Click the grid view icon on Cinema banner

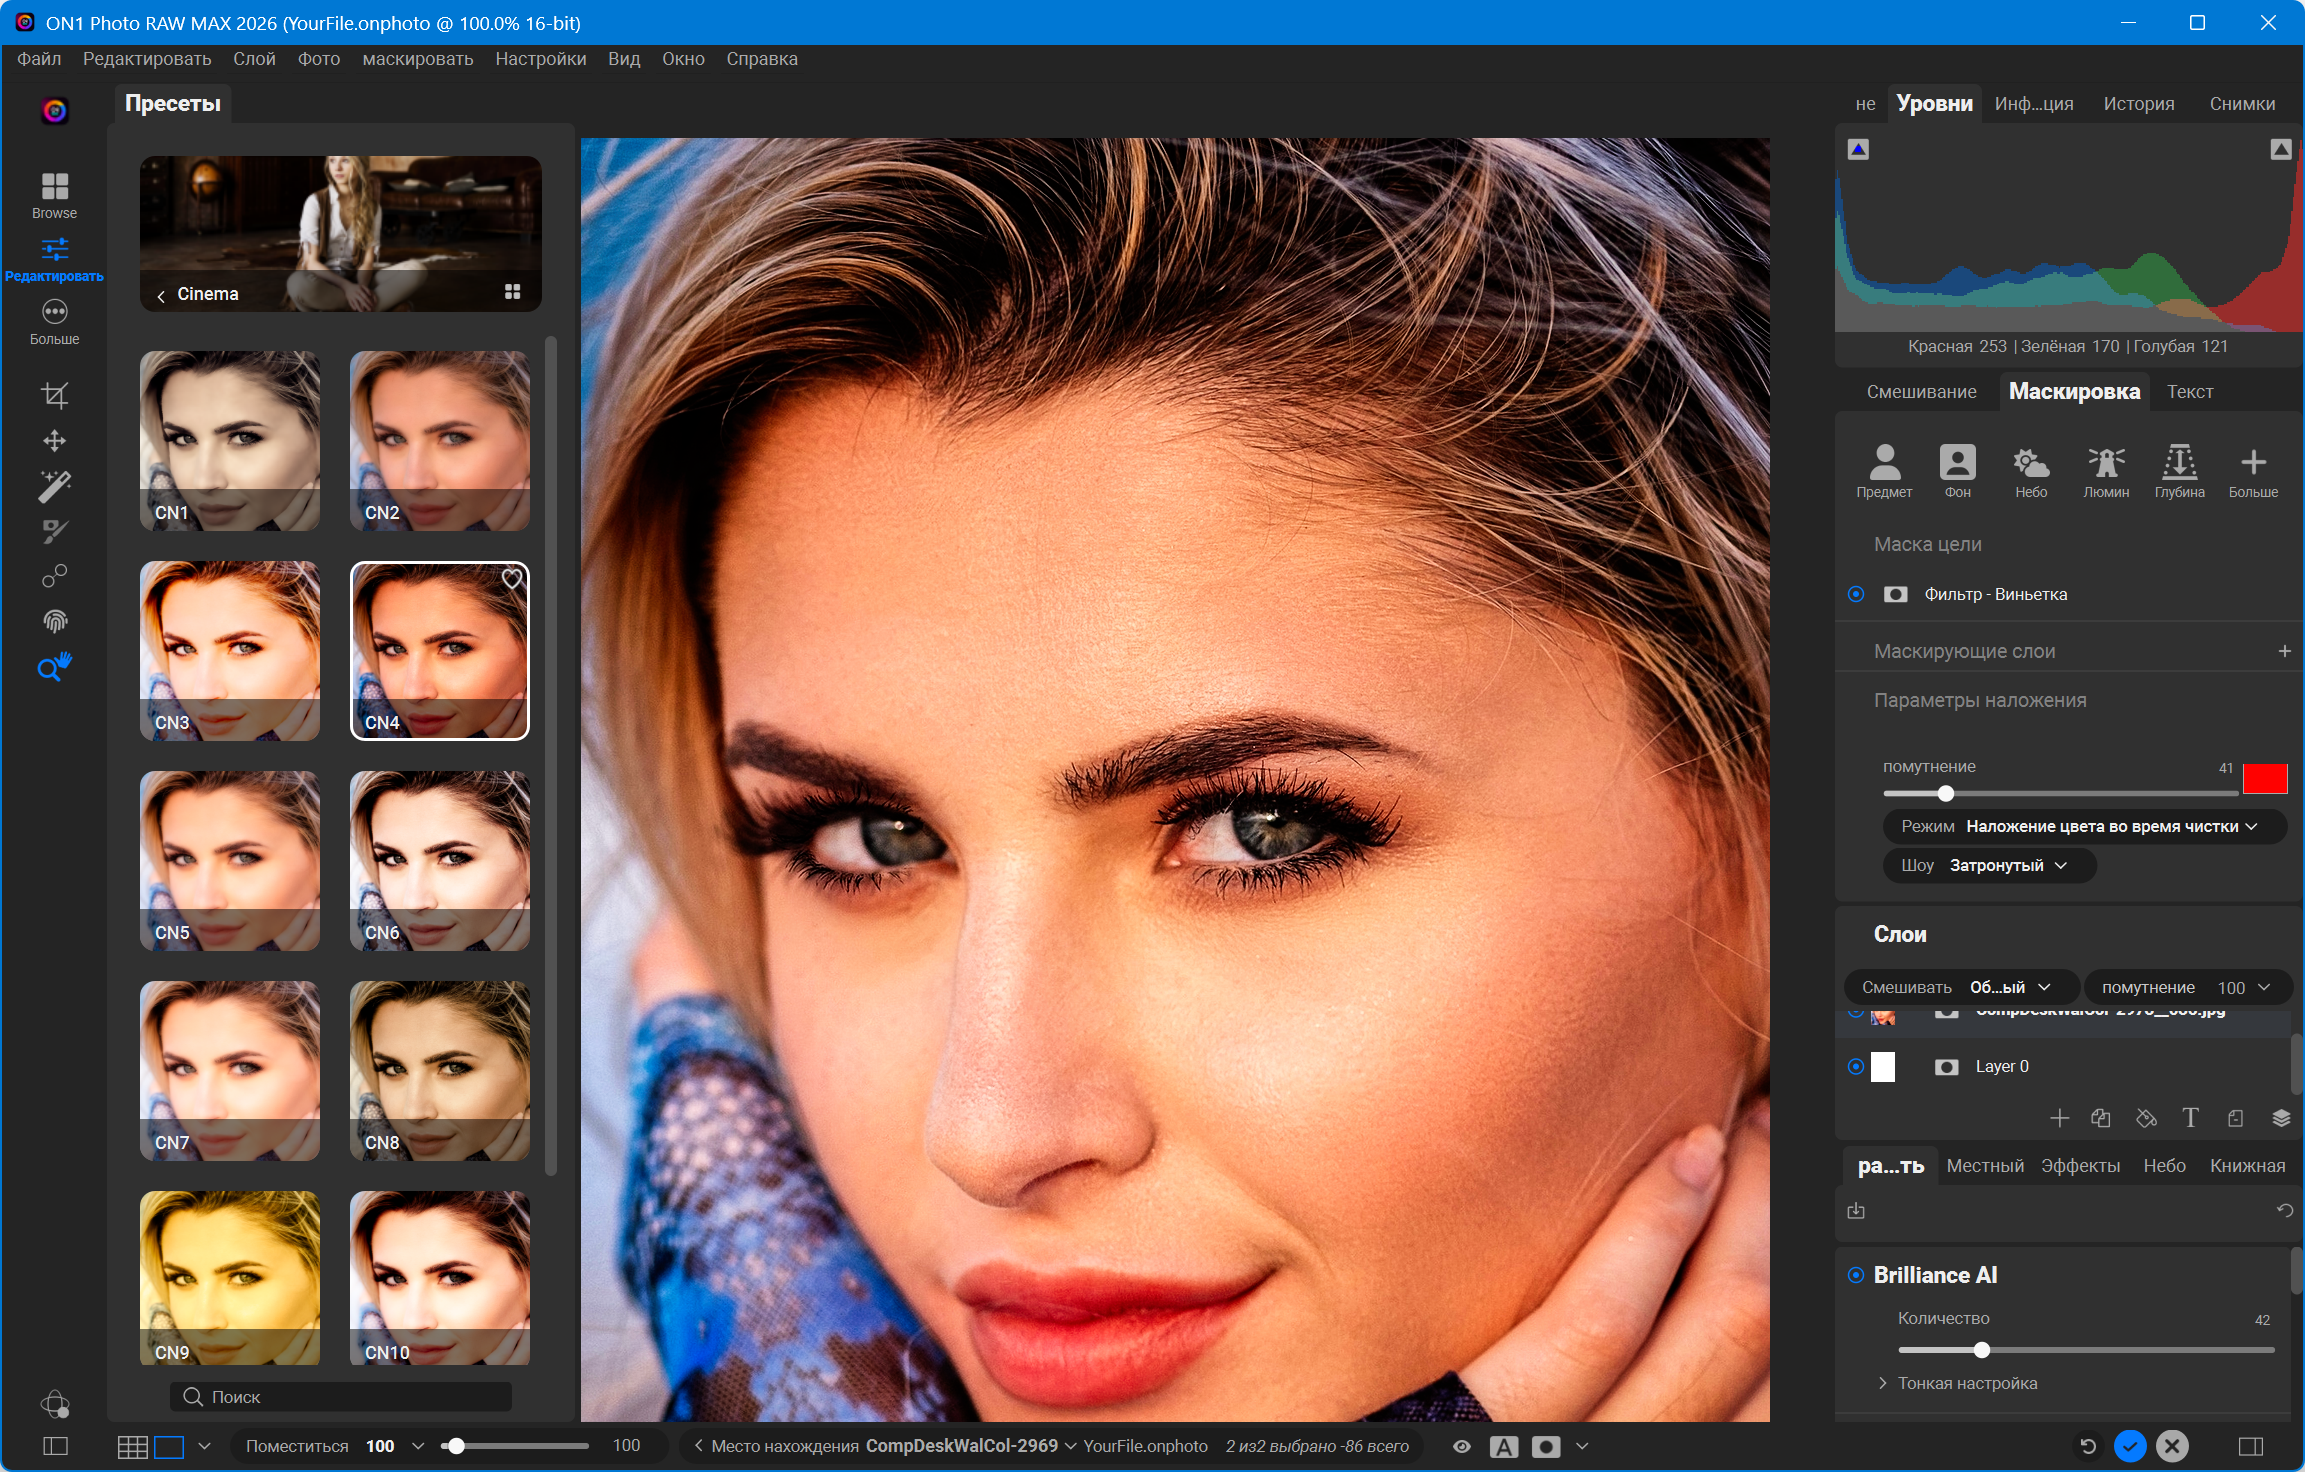click(x=512, y=292)
